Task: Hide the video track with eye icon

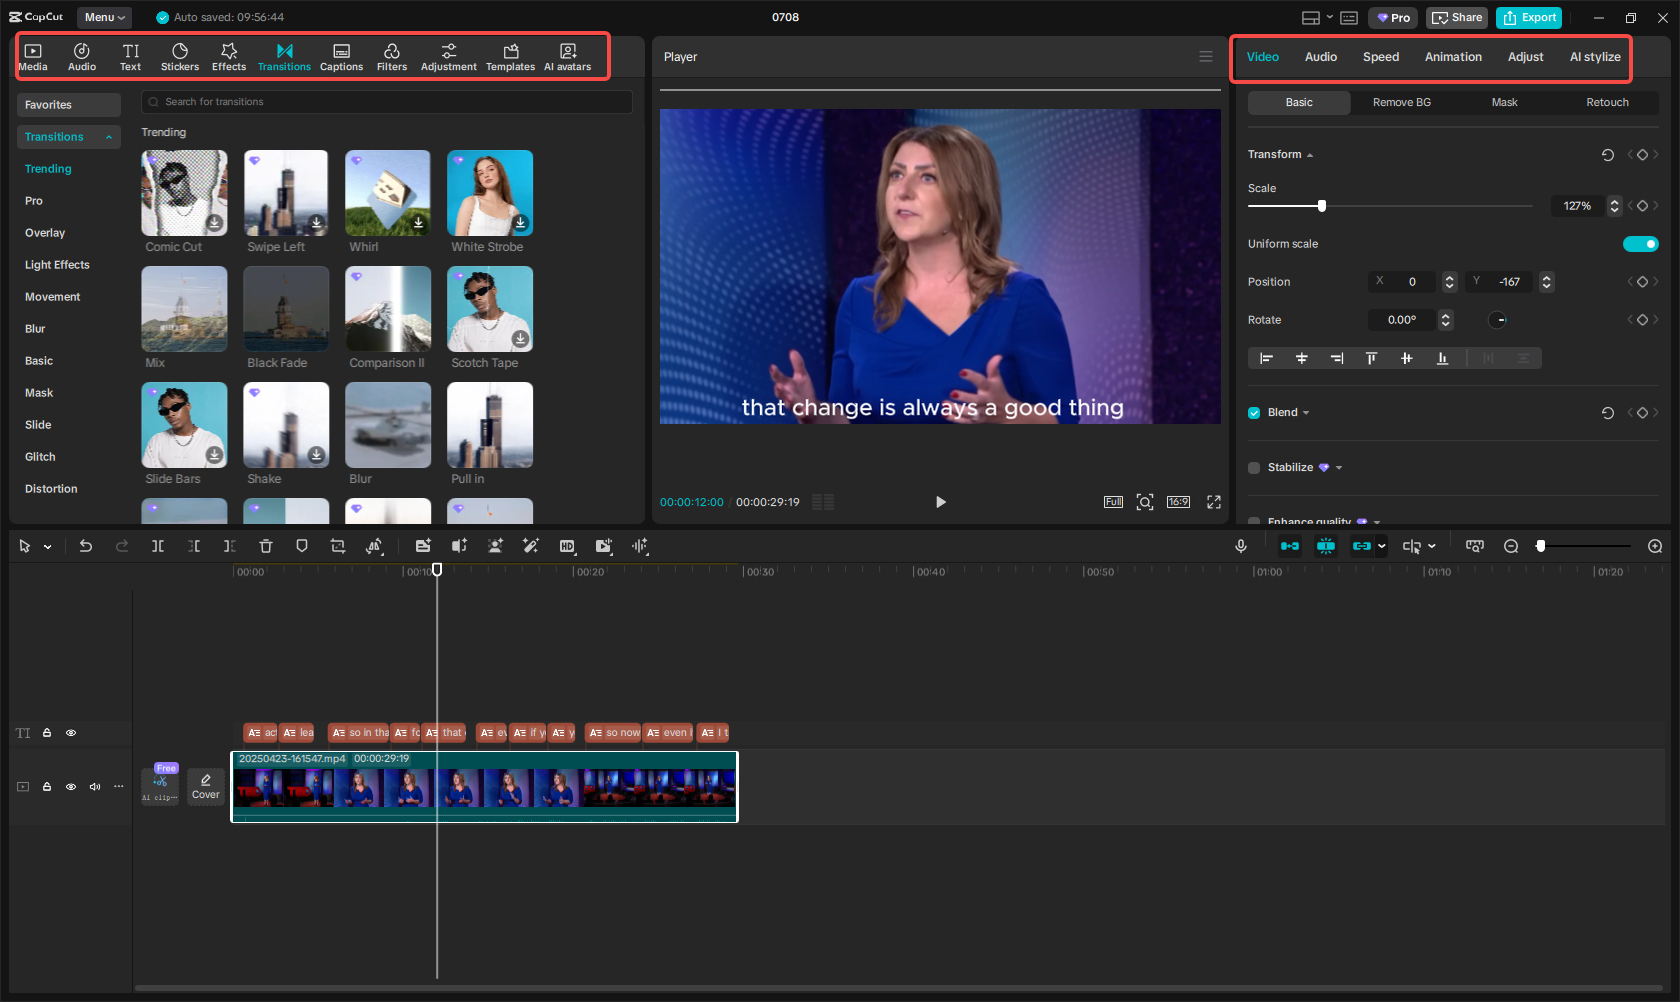Action: (71, 787)
